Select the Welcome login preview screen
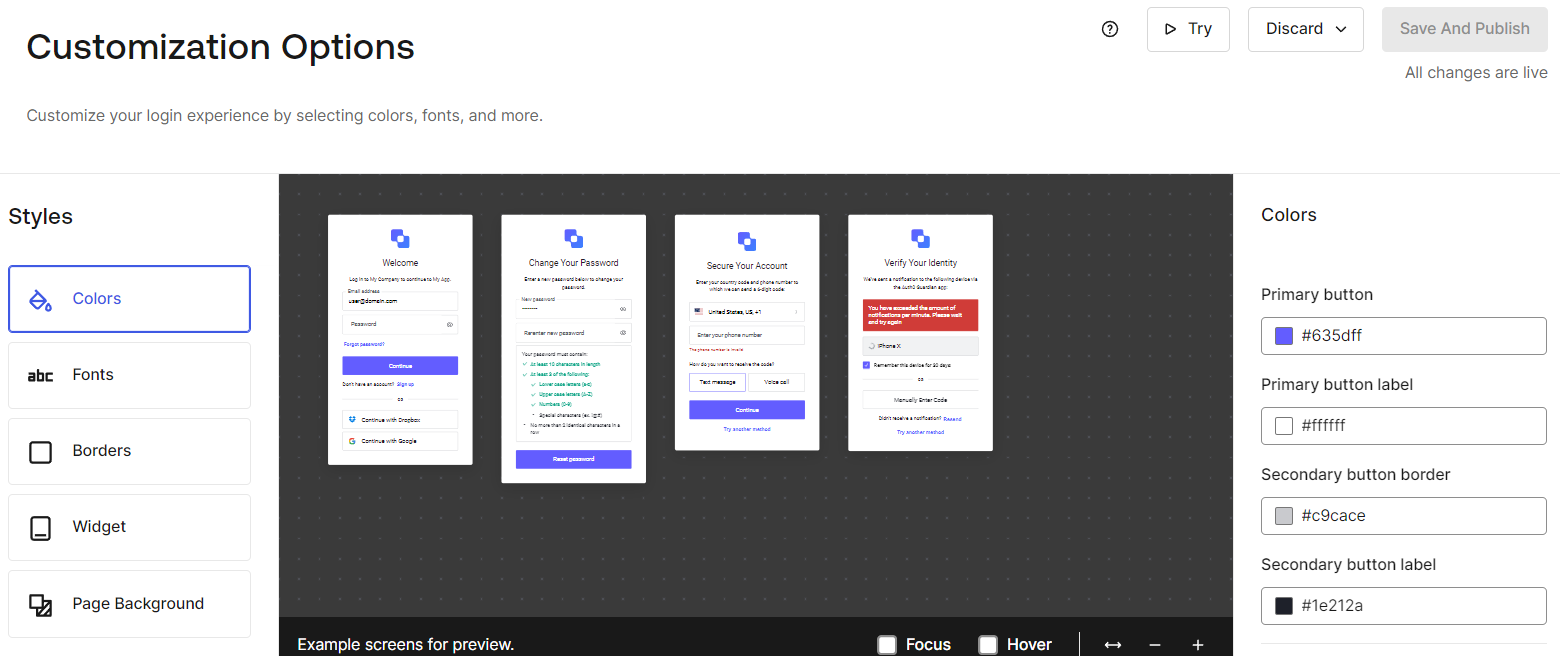The width and height of the screenshot is (1560, 656). click(400, 340)
